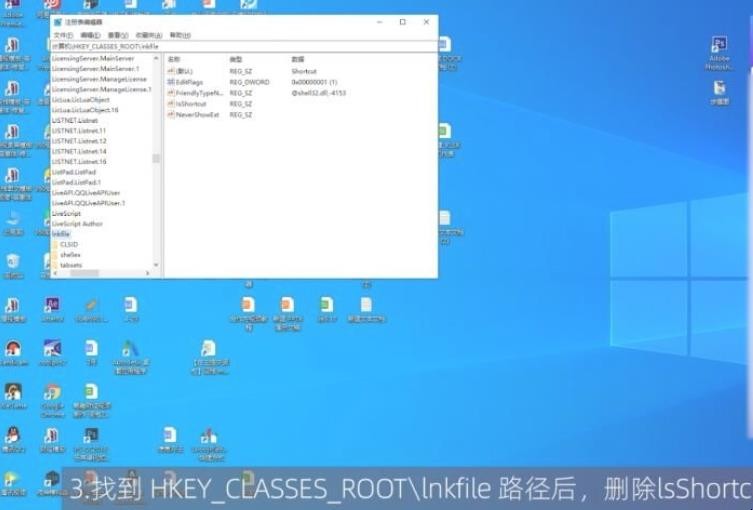Select the CLSID subkey under lnkfile
Image resolution: width=753 pixels, height=510 pixels.
(x=69, y=244)
